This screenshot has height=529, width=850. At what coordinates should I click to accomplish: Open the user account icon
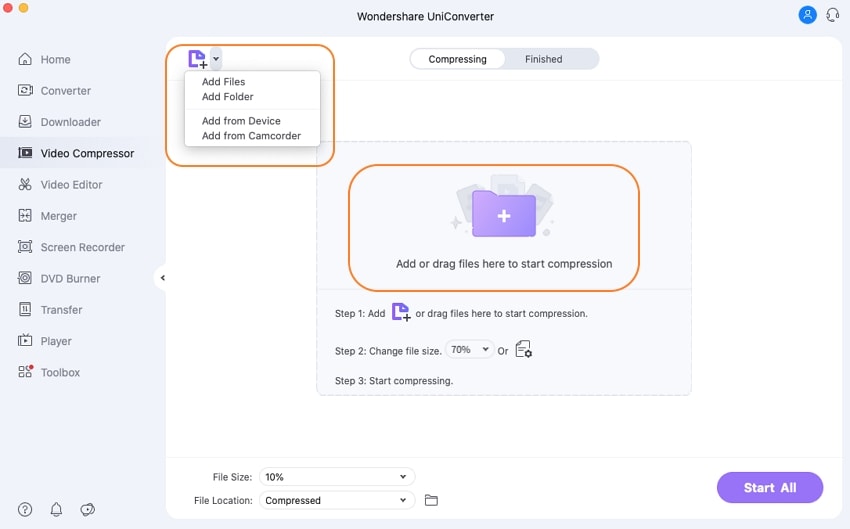[x=807, y=15]
